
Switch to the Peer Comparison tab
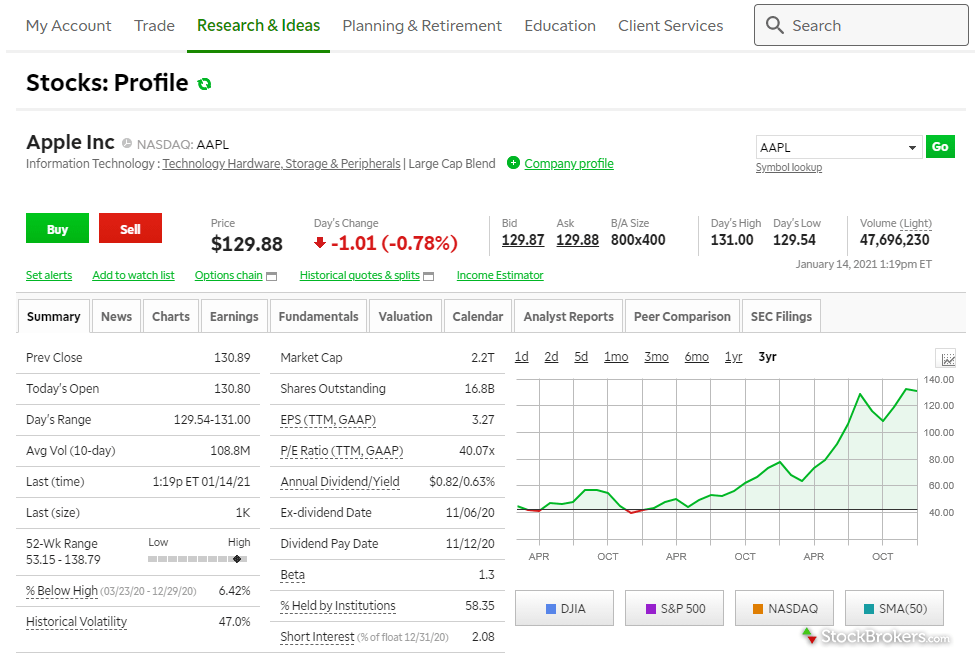pyautogui.click(x=682, y=316)
